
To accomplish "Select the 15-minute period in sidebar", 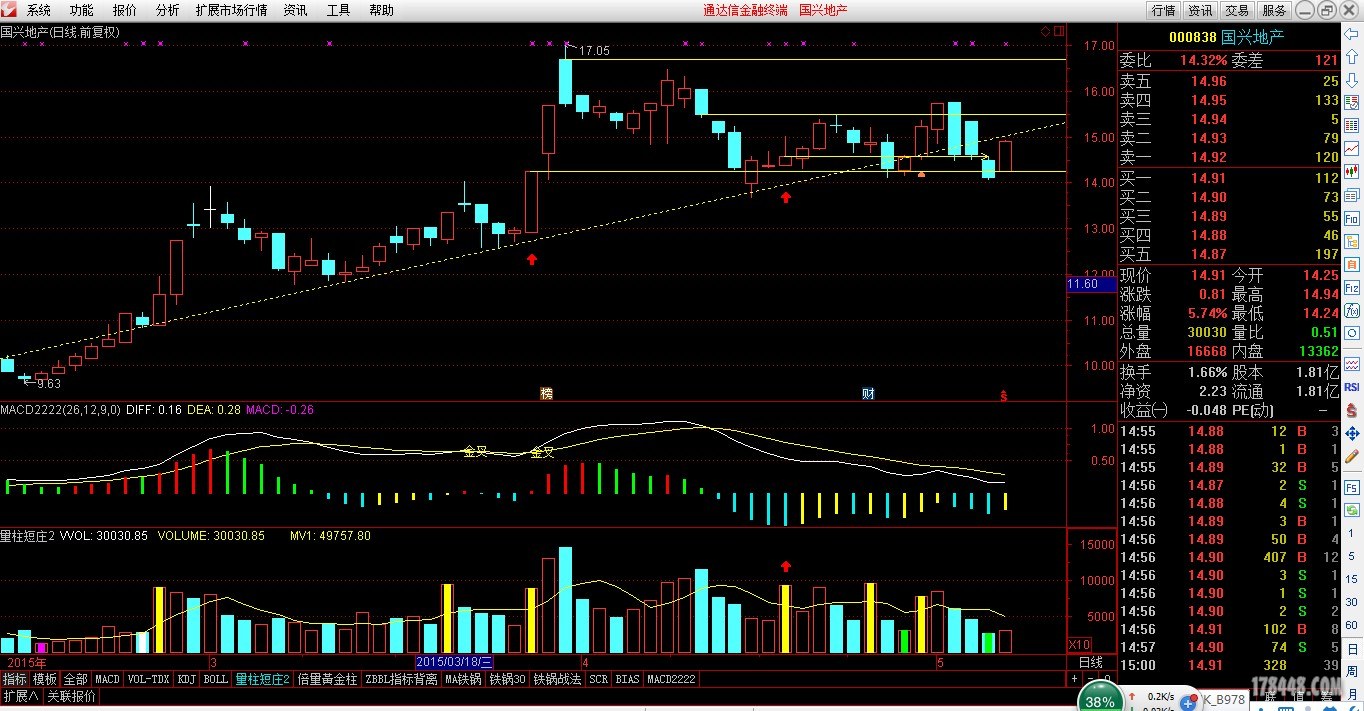I will 1351,579.
